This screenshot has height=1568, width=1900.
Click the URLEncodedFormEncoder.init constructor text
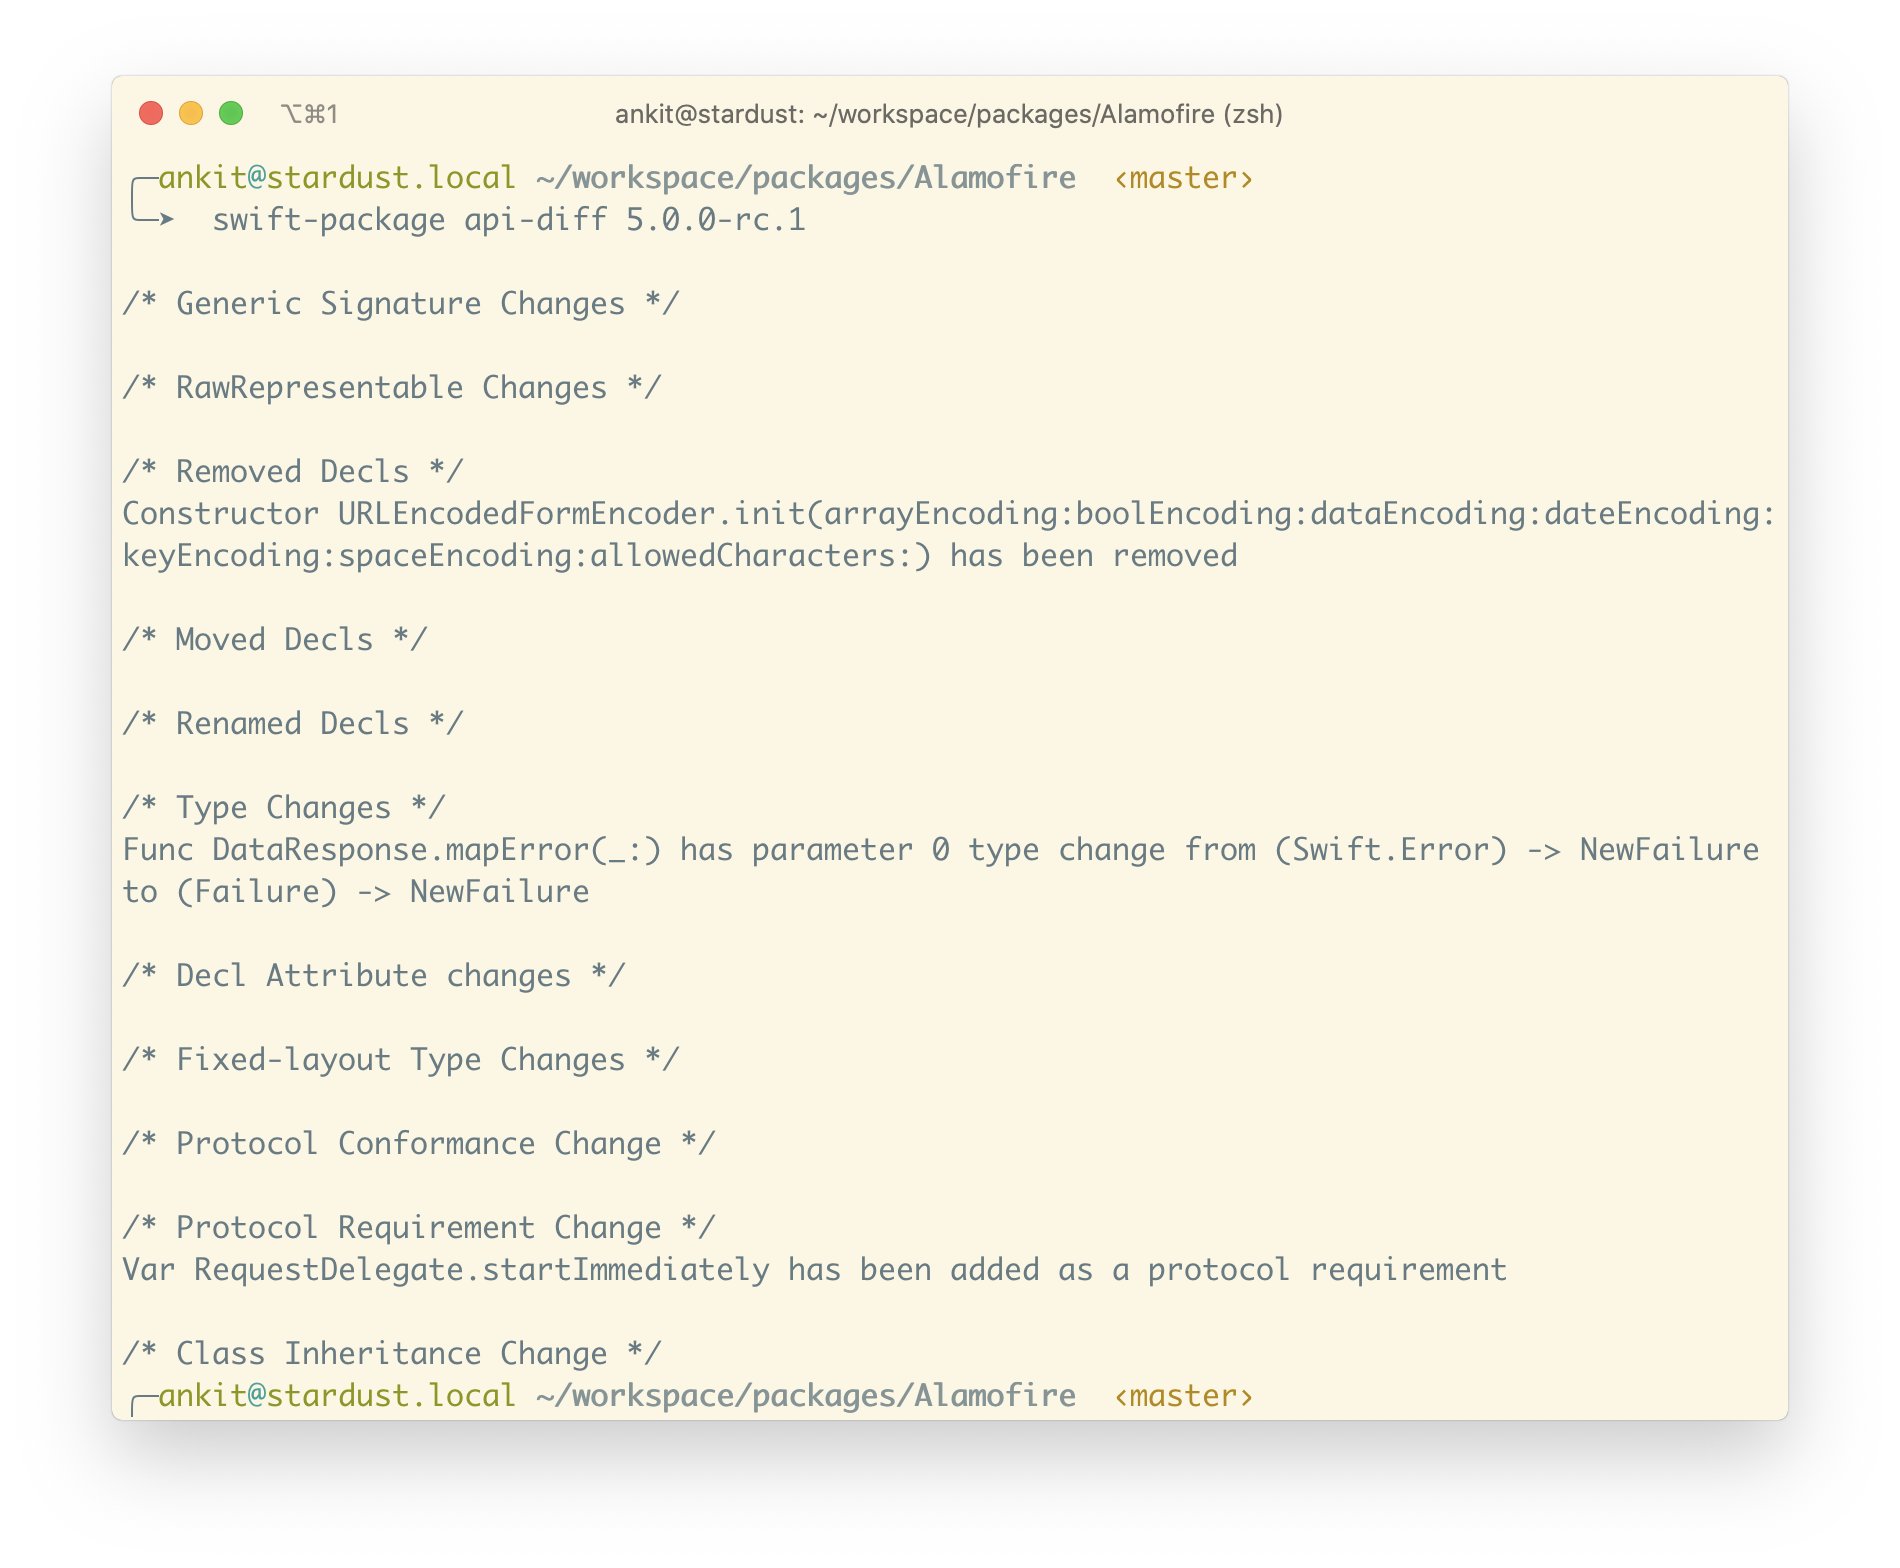pyautogui.click(x=570, y=514)
